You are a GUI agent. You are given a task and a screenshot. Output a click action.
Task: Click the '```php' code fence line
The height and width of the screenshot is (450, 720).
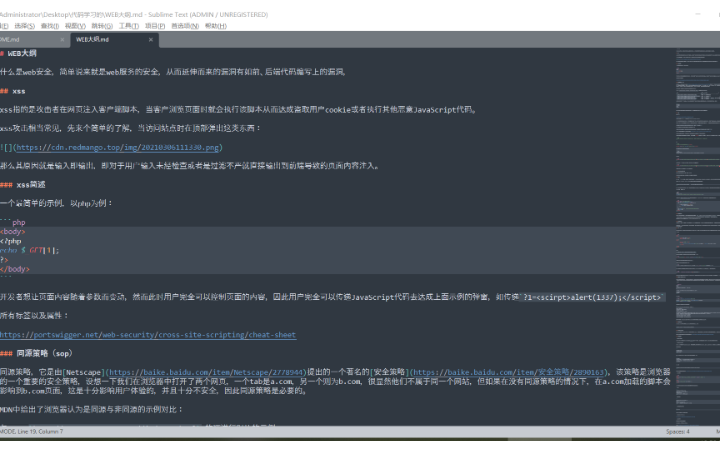coord(13,222)
